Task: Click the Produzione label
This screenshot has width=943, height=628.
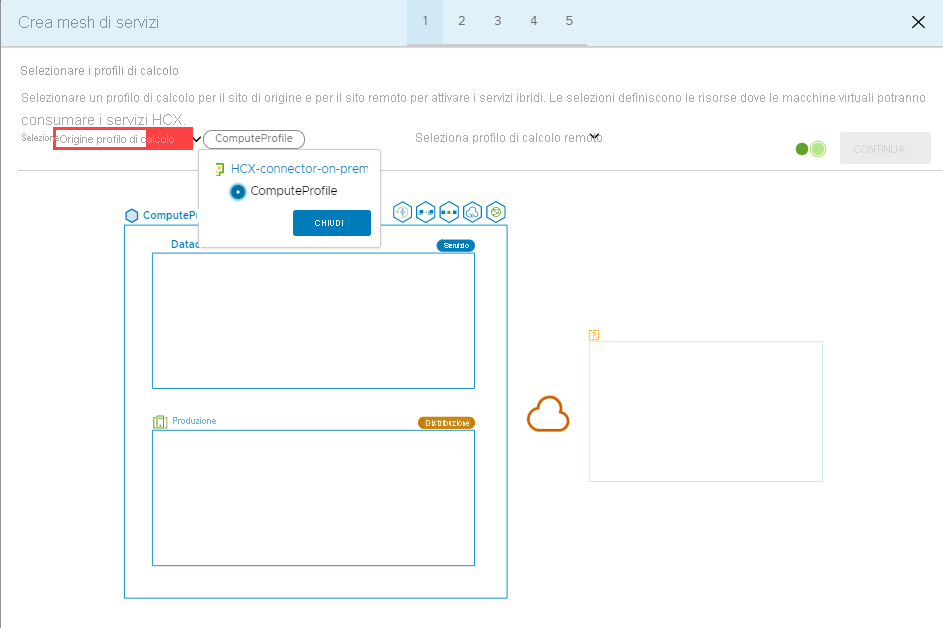Action: [194, 421]
